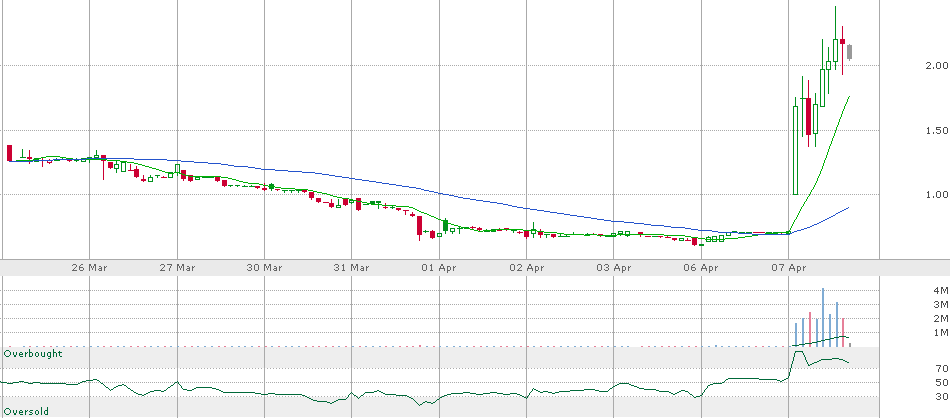Image resolution: width=950 pixels, height=418 pixels.
Task: Click the 4M volume axis label
Action: 941,290
